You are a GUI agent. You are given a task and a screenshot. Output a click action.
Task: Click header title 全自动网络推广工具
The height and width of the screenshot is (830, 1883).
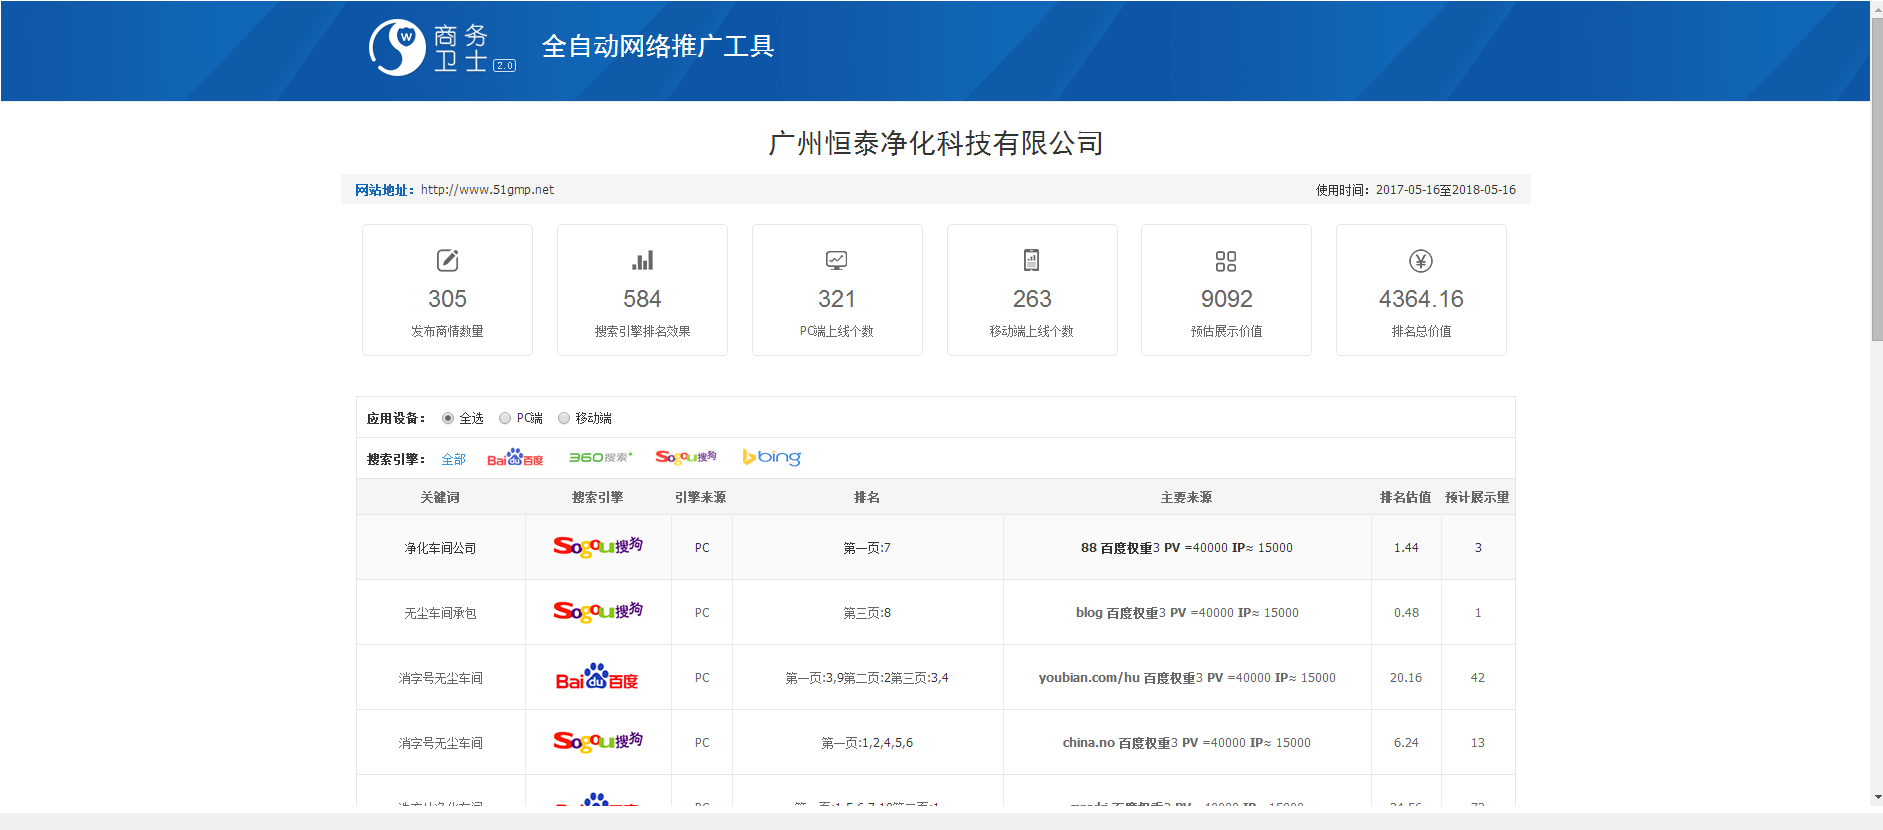coord(657,46)
